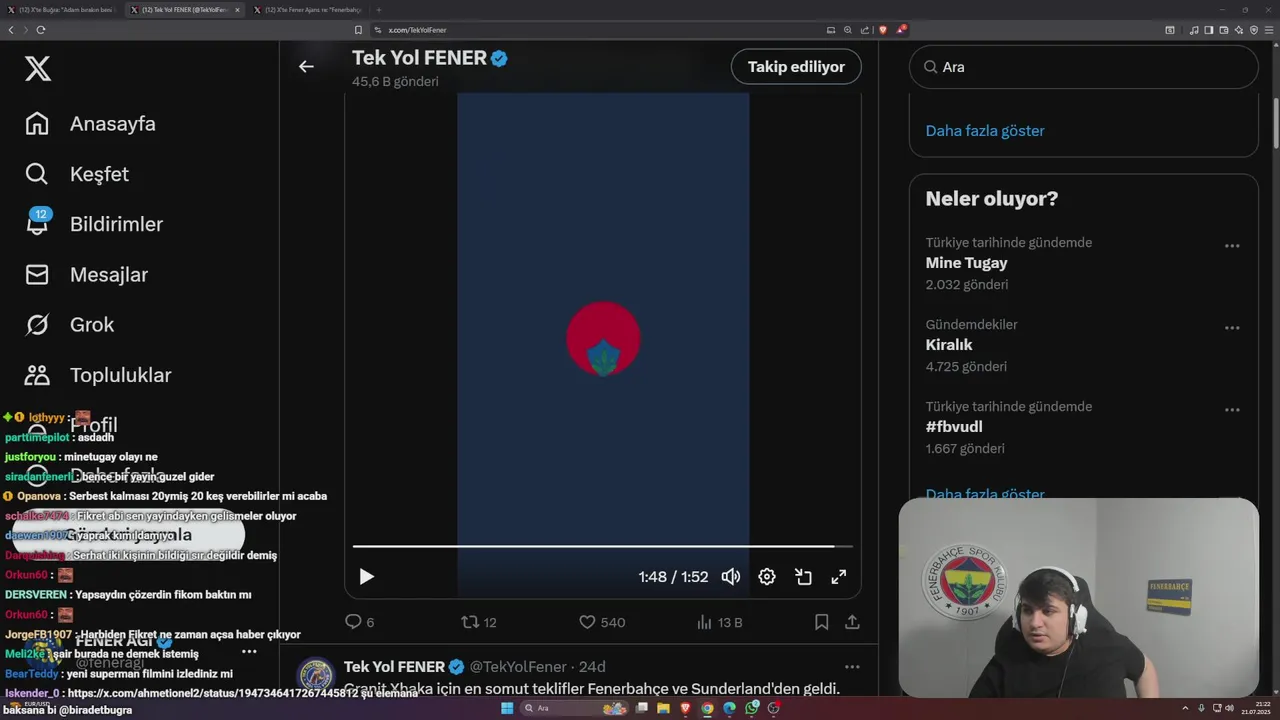This screenshot has width=1280, height=720.
Task: Open Topluluklar in sidebar
Action: pos(98,375)
